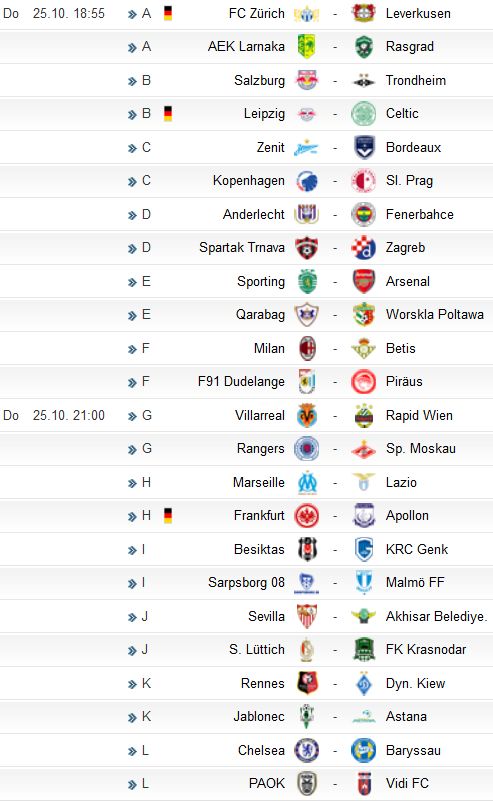Expand the Villarreal vs Rapid Wien match arrow
493x801 pixels.
click(x=132, y=416)
